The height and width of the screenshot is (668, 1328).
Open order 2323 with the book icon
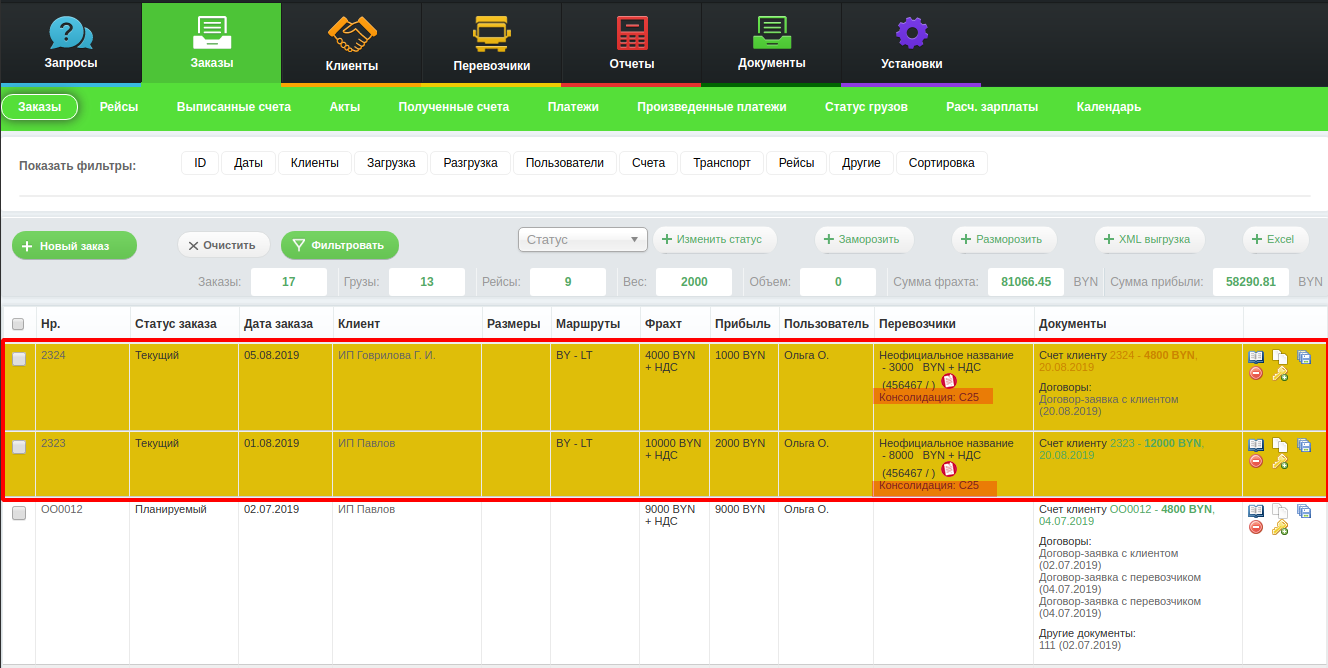(1256, 445)
